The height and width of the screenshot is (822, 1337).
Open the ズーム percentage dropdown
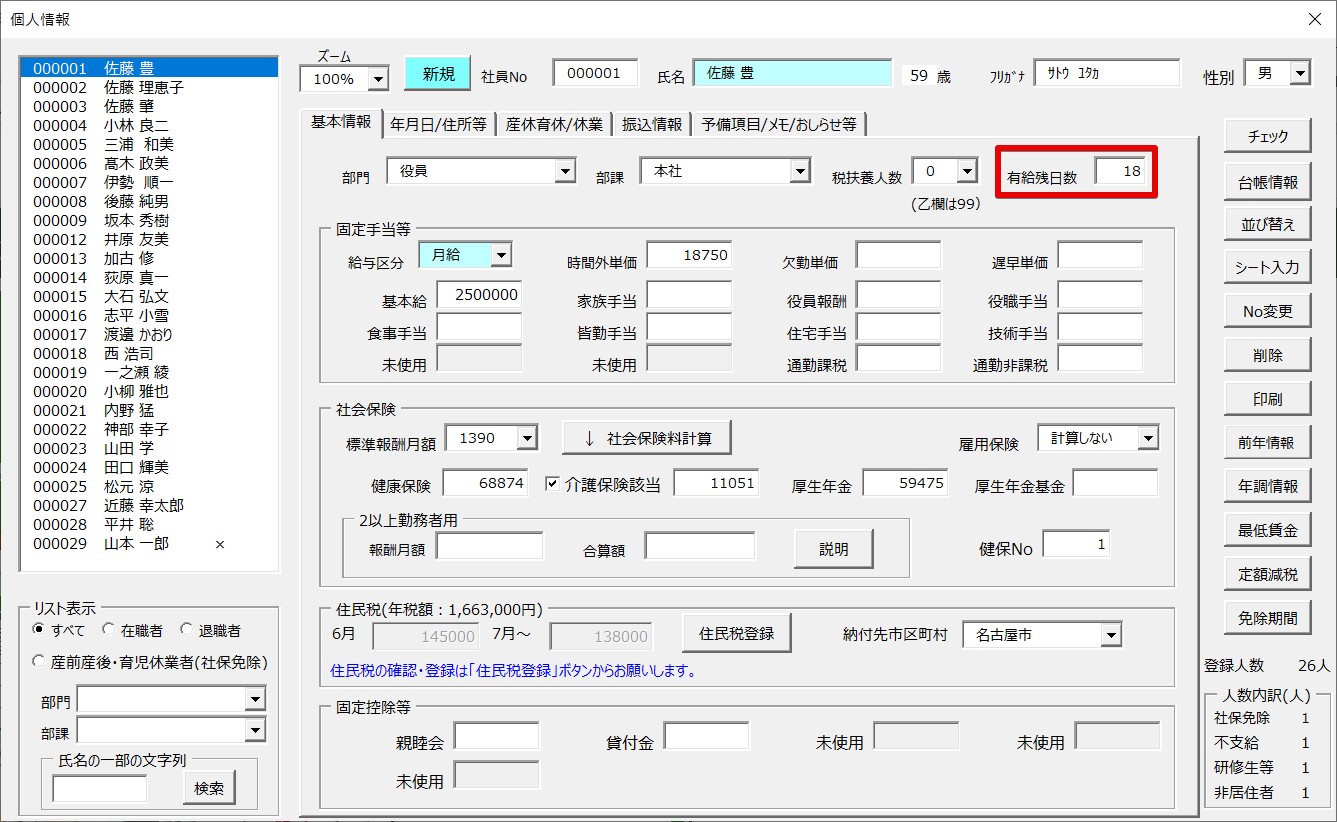378,78
